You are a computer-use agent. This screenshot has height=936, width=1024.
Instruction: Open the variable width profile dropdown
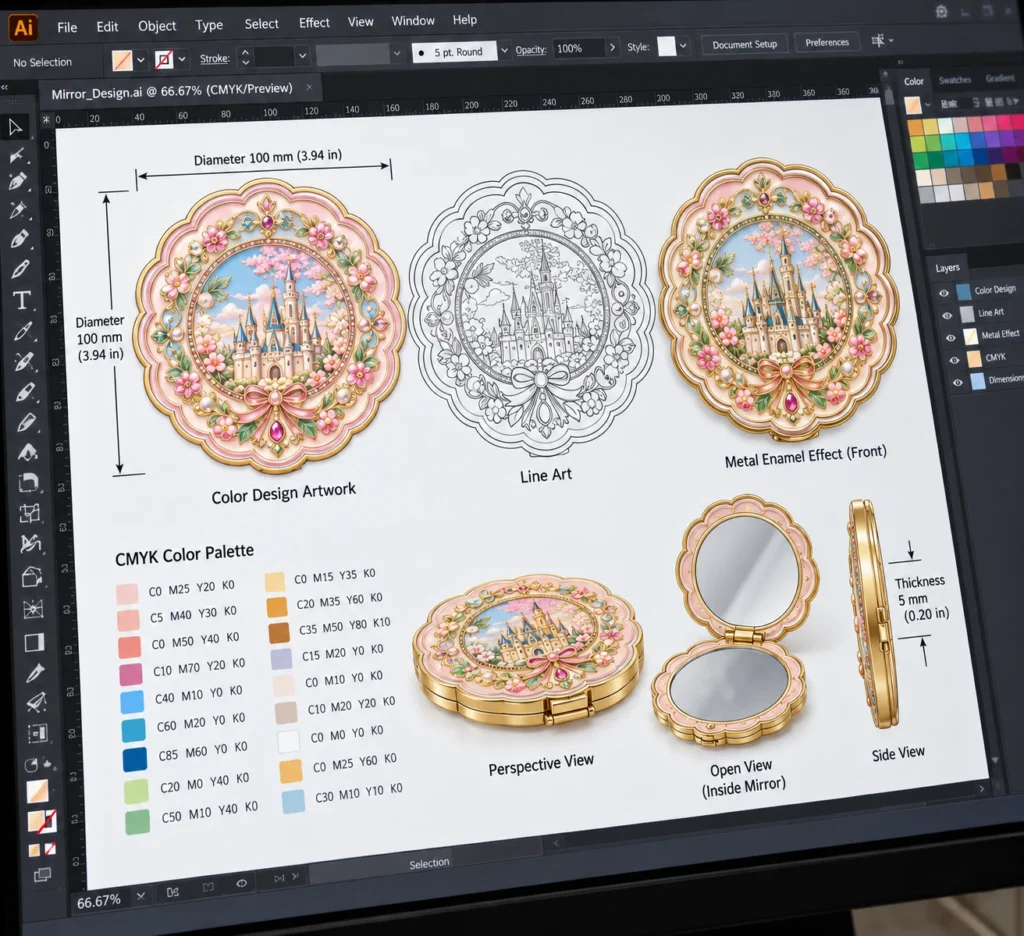pyautogui.click(x=396, y=53)
